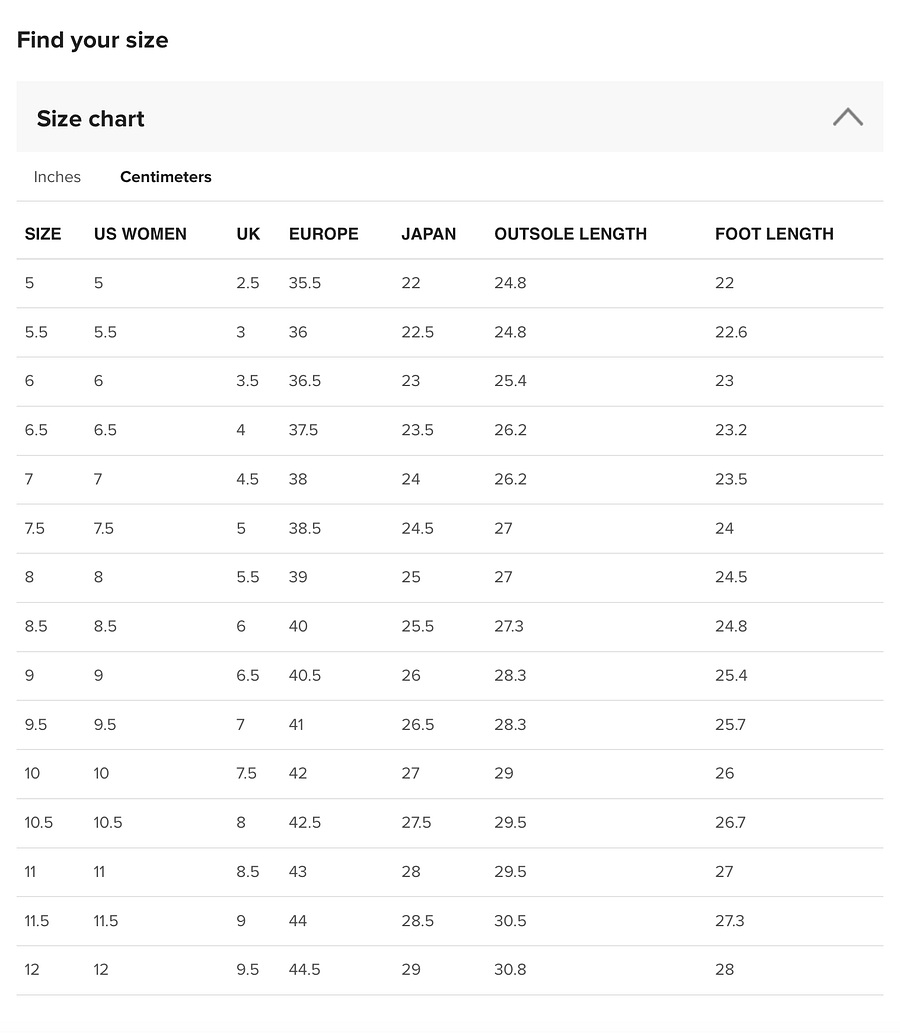Click Japan size 26.5 cell

(x=418, y=724)
